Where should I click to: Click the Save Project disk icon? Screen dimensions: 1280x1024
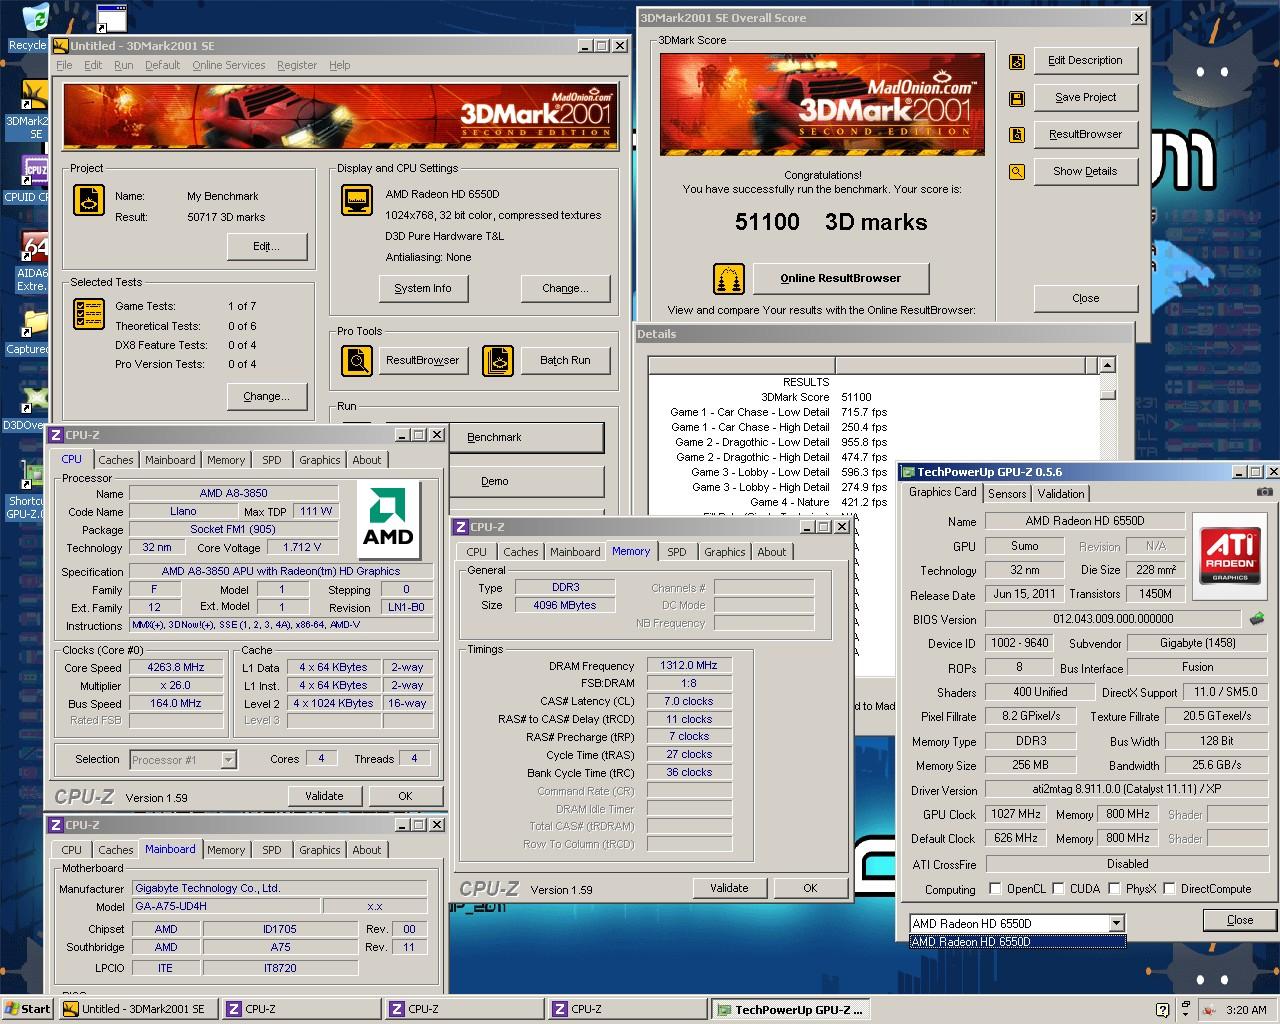[1017, 99]
